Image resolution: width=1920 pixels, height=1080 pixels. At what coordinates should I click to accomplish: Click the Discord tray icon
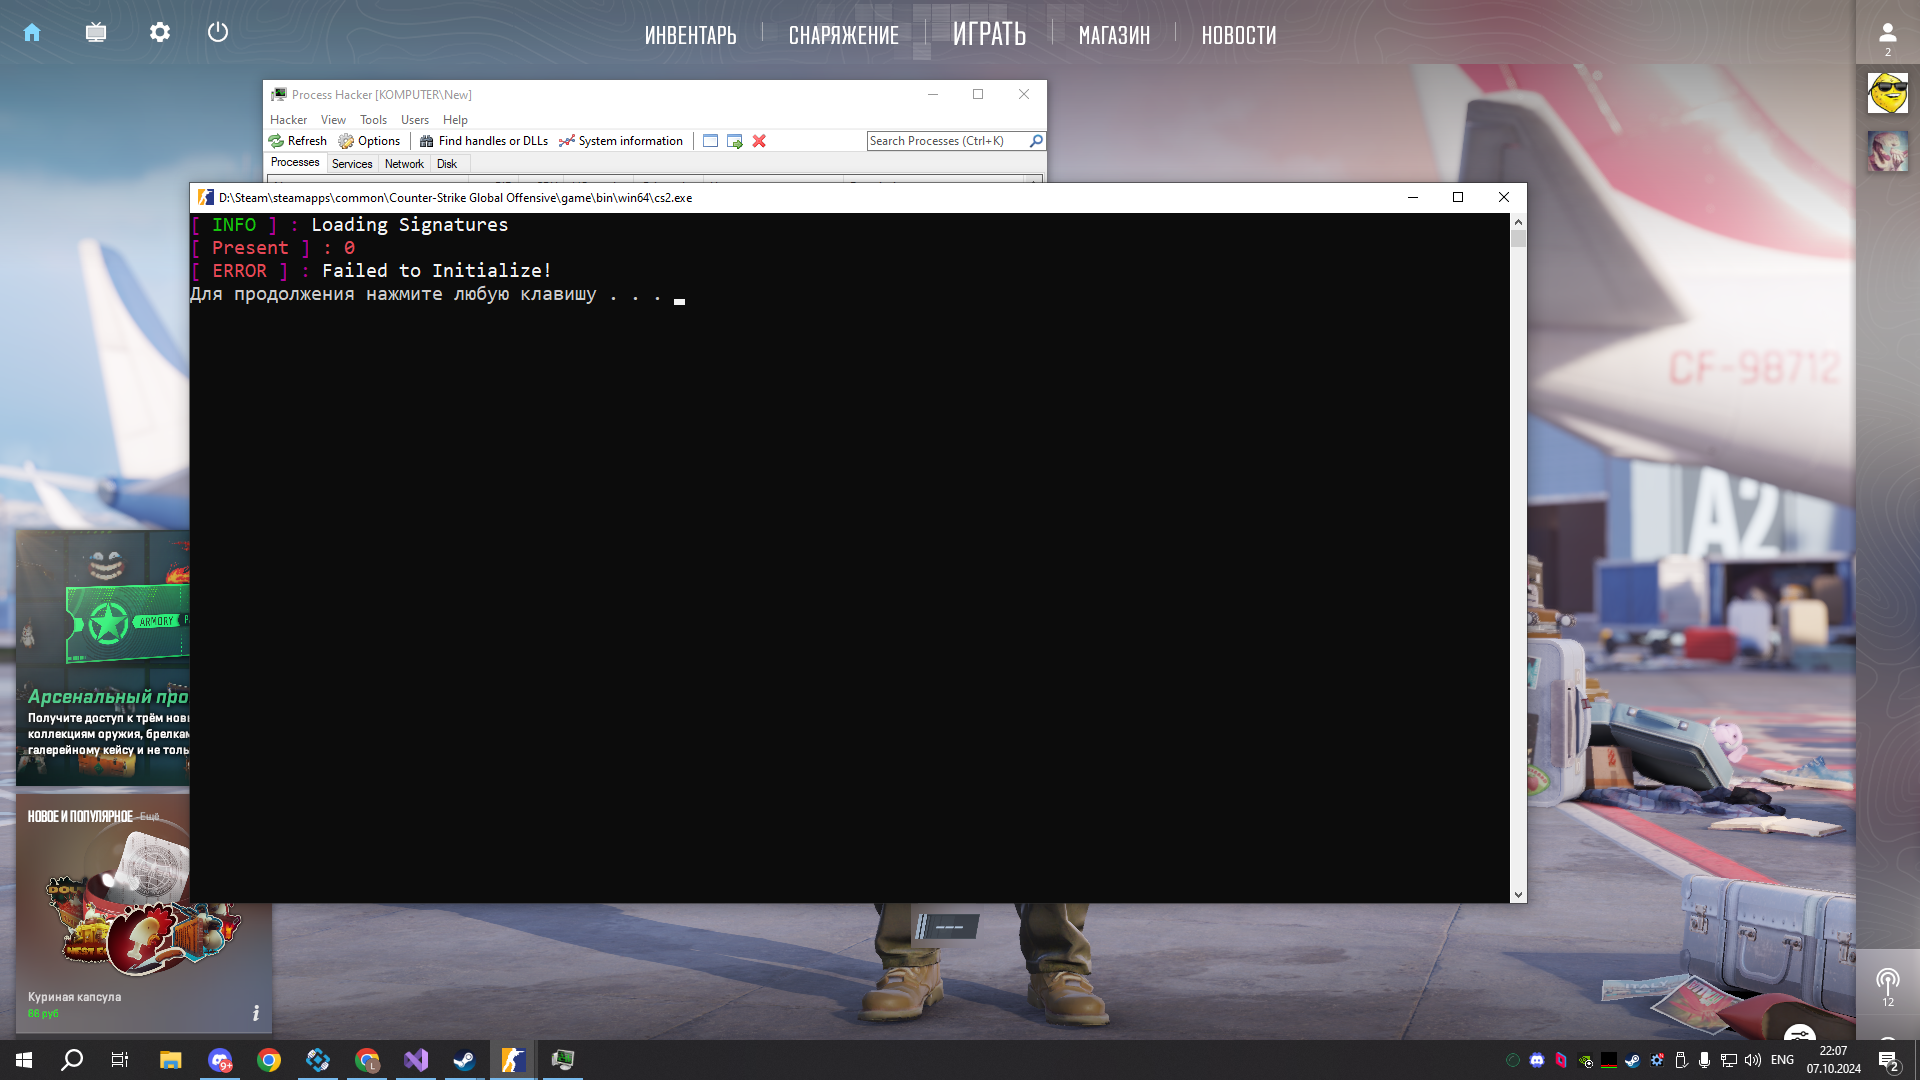coord(1537,1061)
